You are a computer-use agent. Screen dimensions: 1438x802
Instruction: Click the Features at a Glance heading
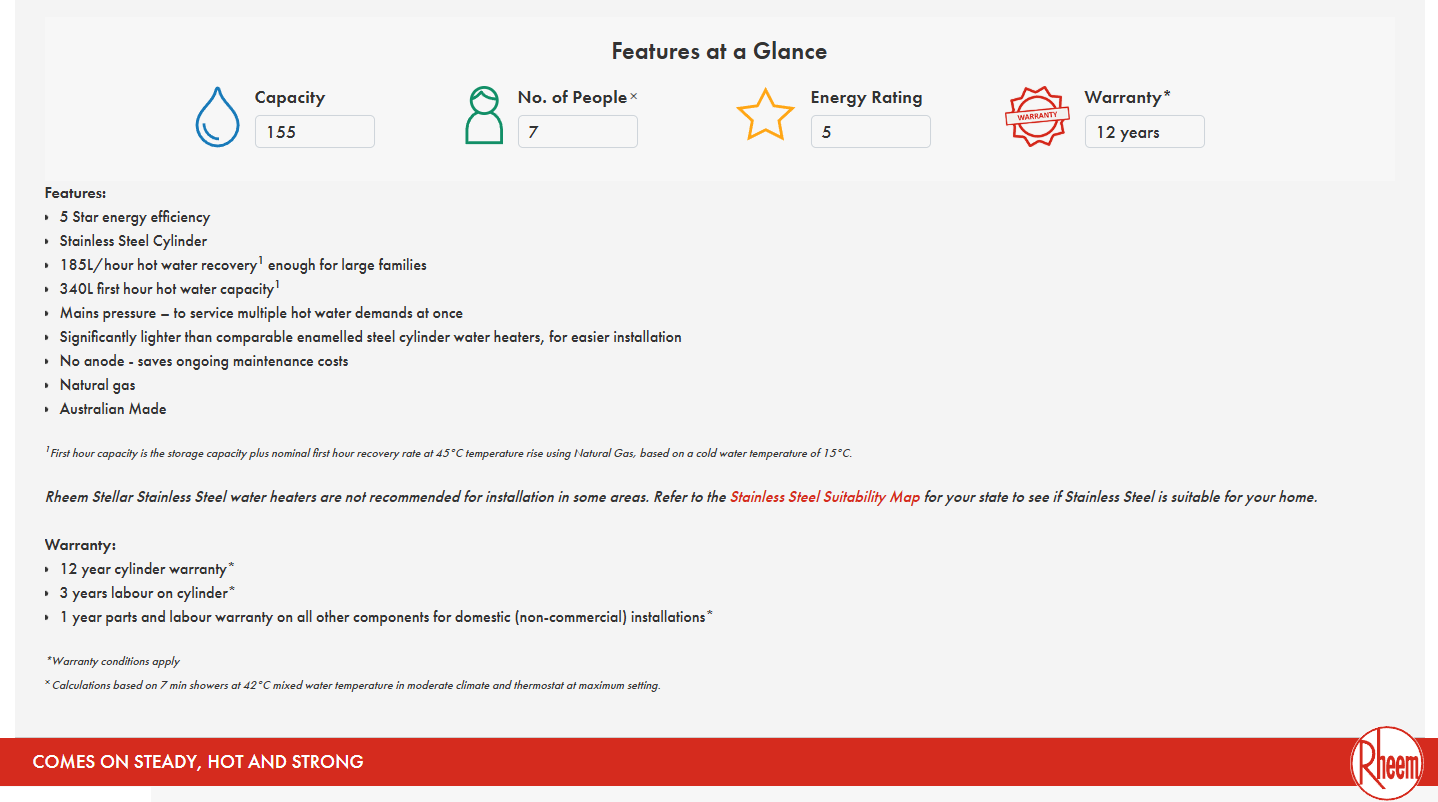tap(720, 51)
